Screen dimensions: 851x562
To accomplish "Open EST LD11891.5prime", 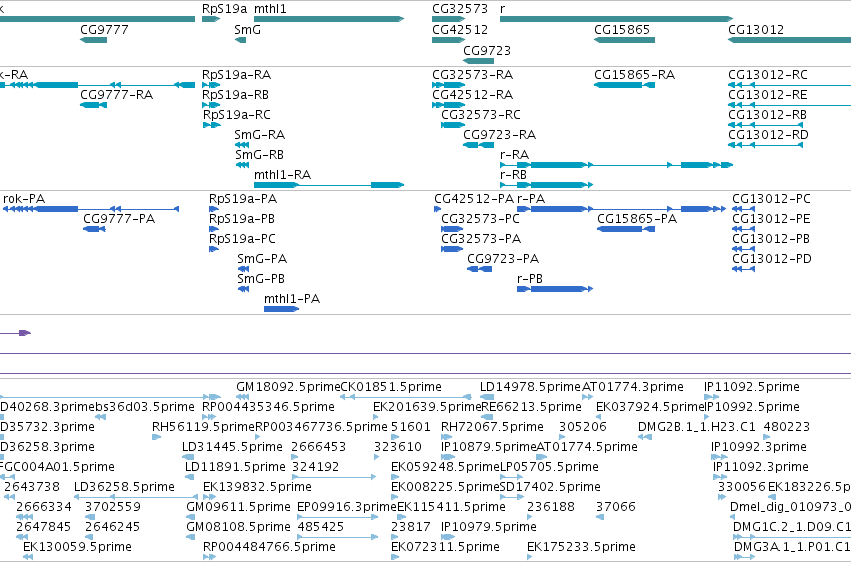I will (x=189, y=477).
